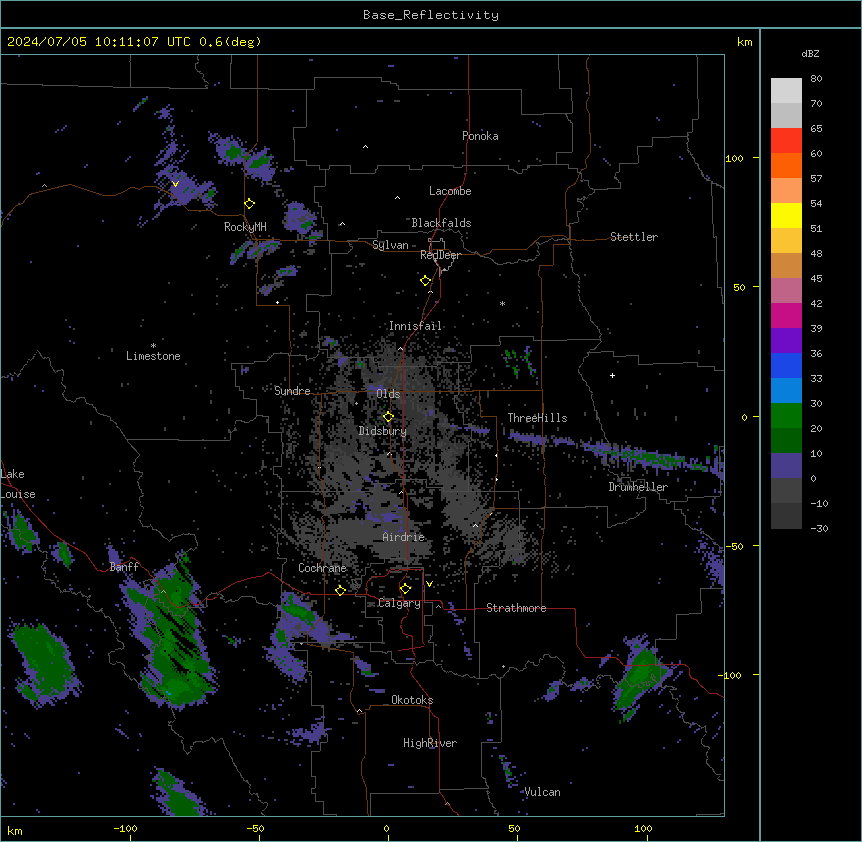Screen dimensions: 862x842
Task: Click the yellow V marker northwest of RockyMH
Action: coord(175,184)
